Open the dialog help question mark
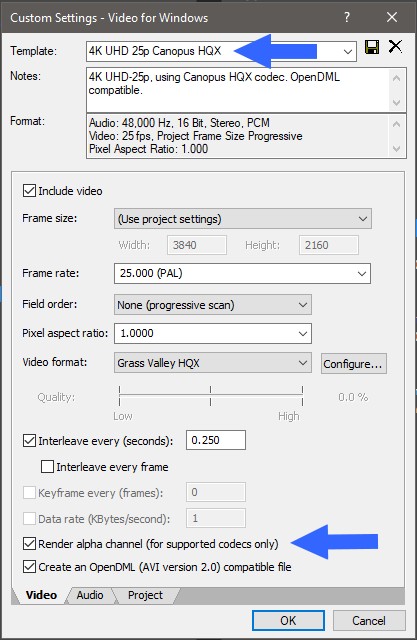The height and width of the screenshot is (640, 417). 347,17
